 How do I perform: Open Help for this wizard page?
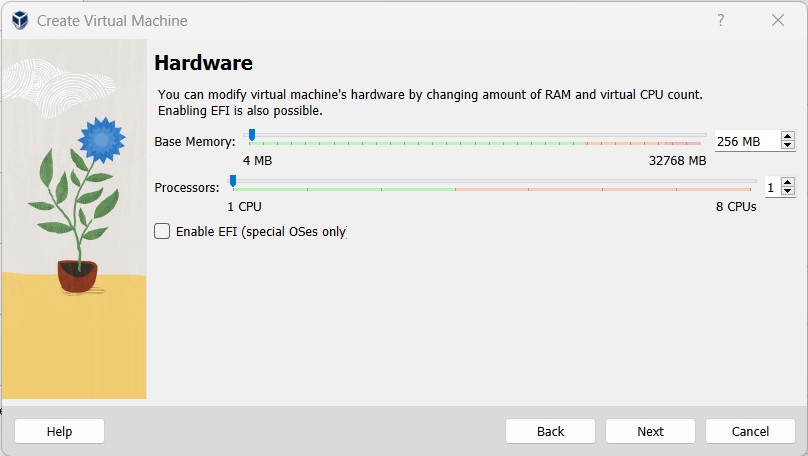(59, 431)
